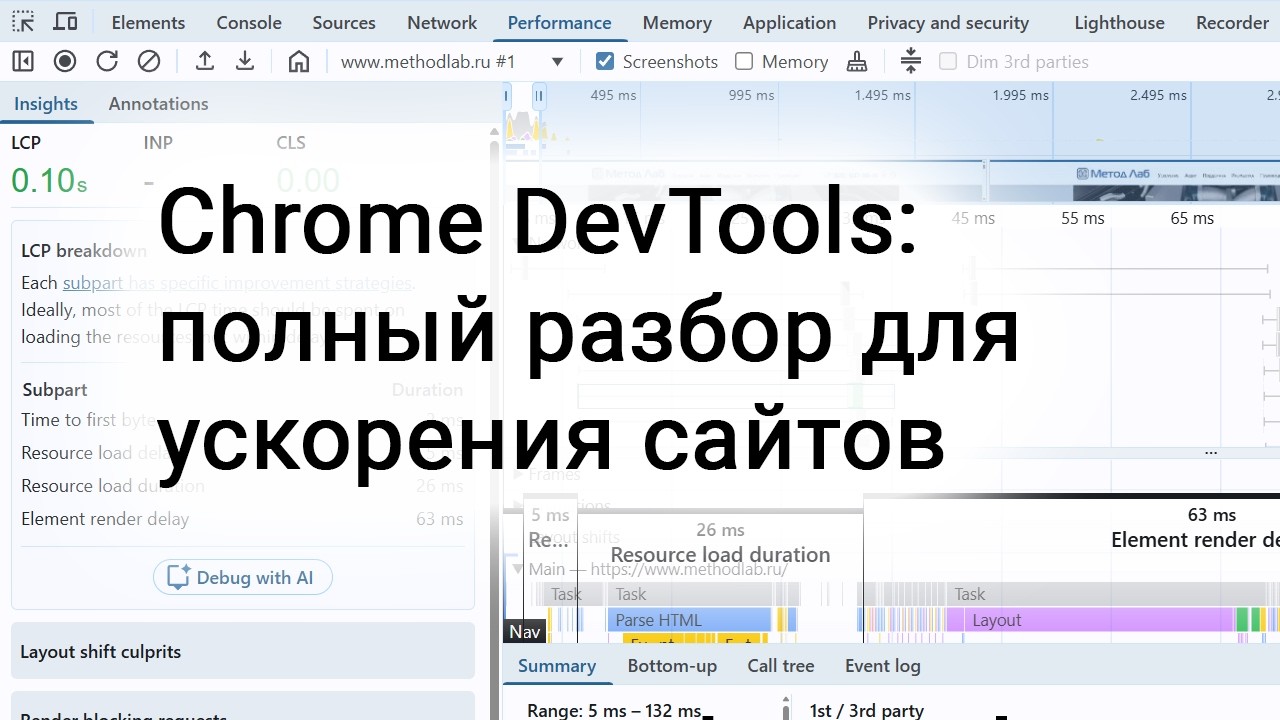Start recording with the Record button
The image size is (1280, 720).
click(65, 61)
